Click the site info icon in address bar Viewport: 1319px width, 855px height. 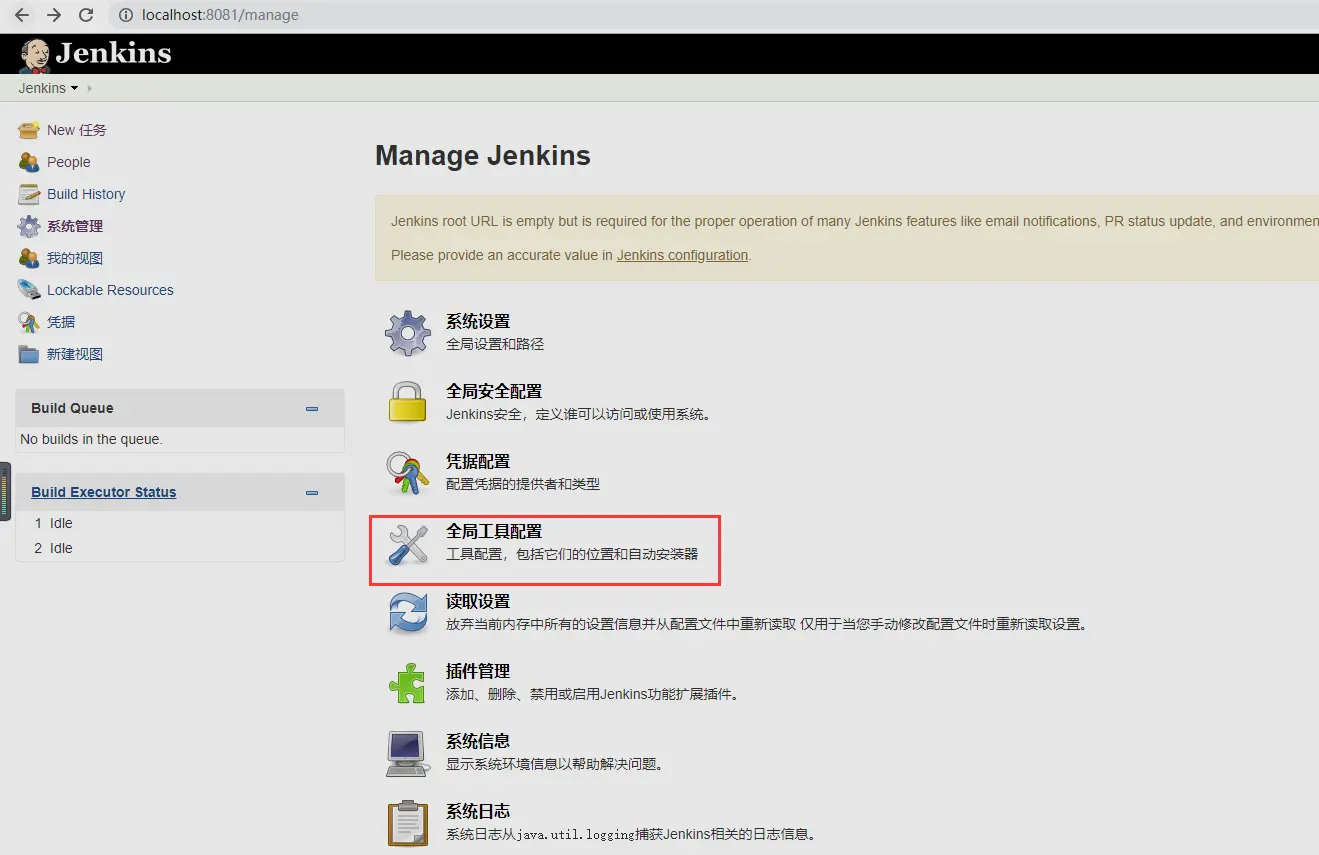[x=126, y=15]
